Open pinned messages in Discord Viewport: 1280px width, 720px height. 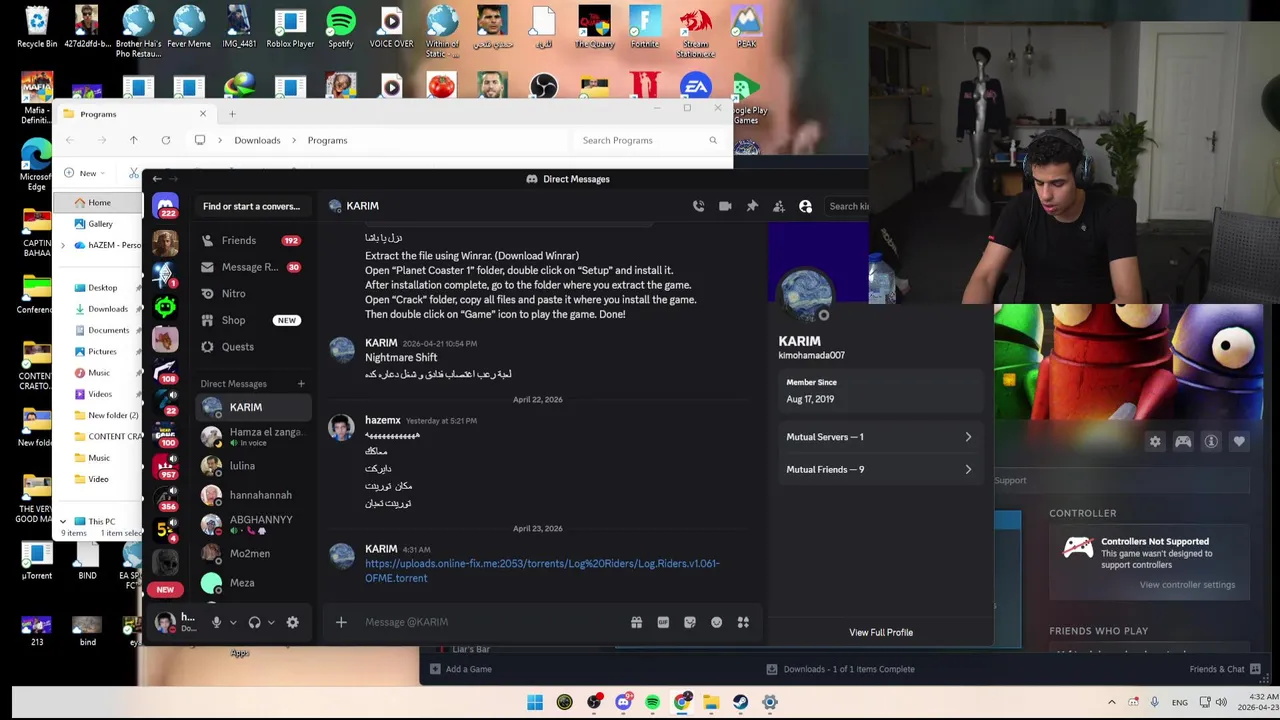(752, 206)
